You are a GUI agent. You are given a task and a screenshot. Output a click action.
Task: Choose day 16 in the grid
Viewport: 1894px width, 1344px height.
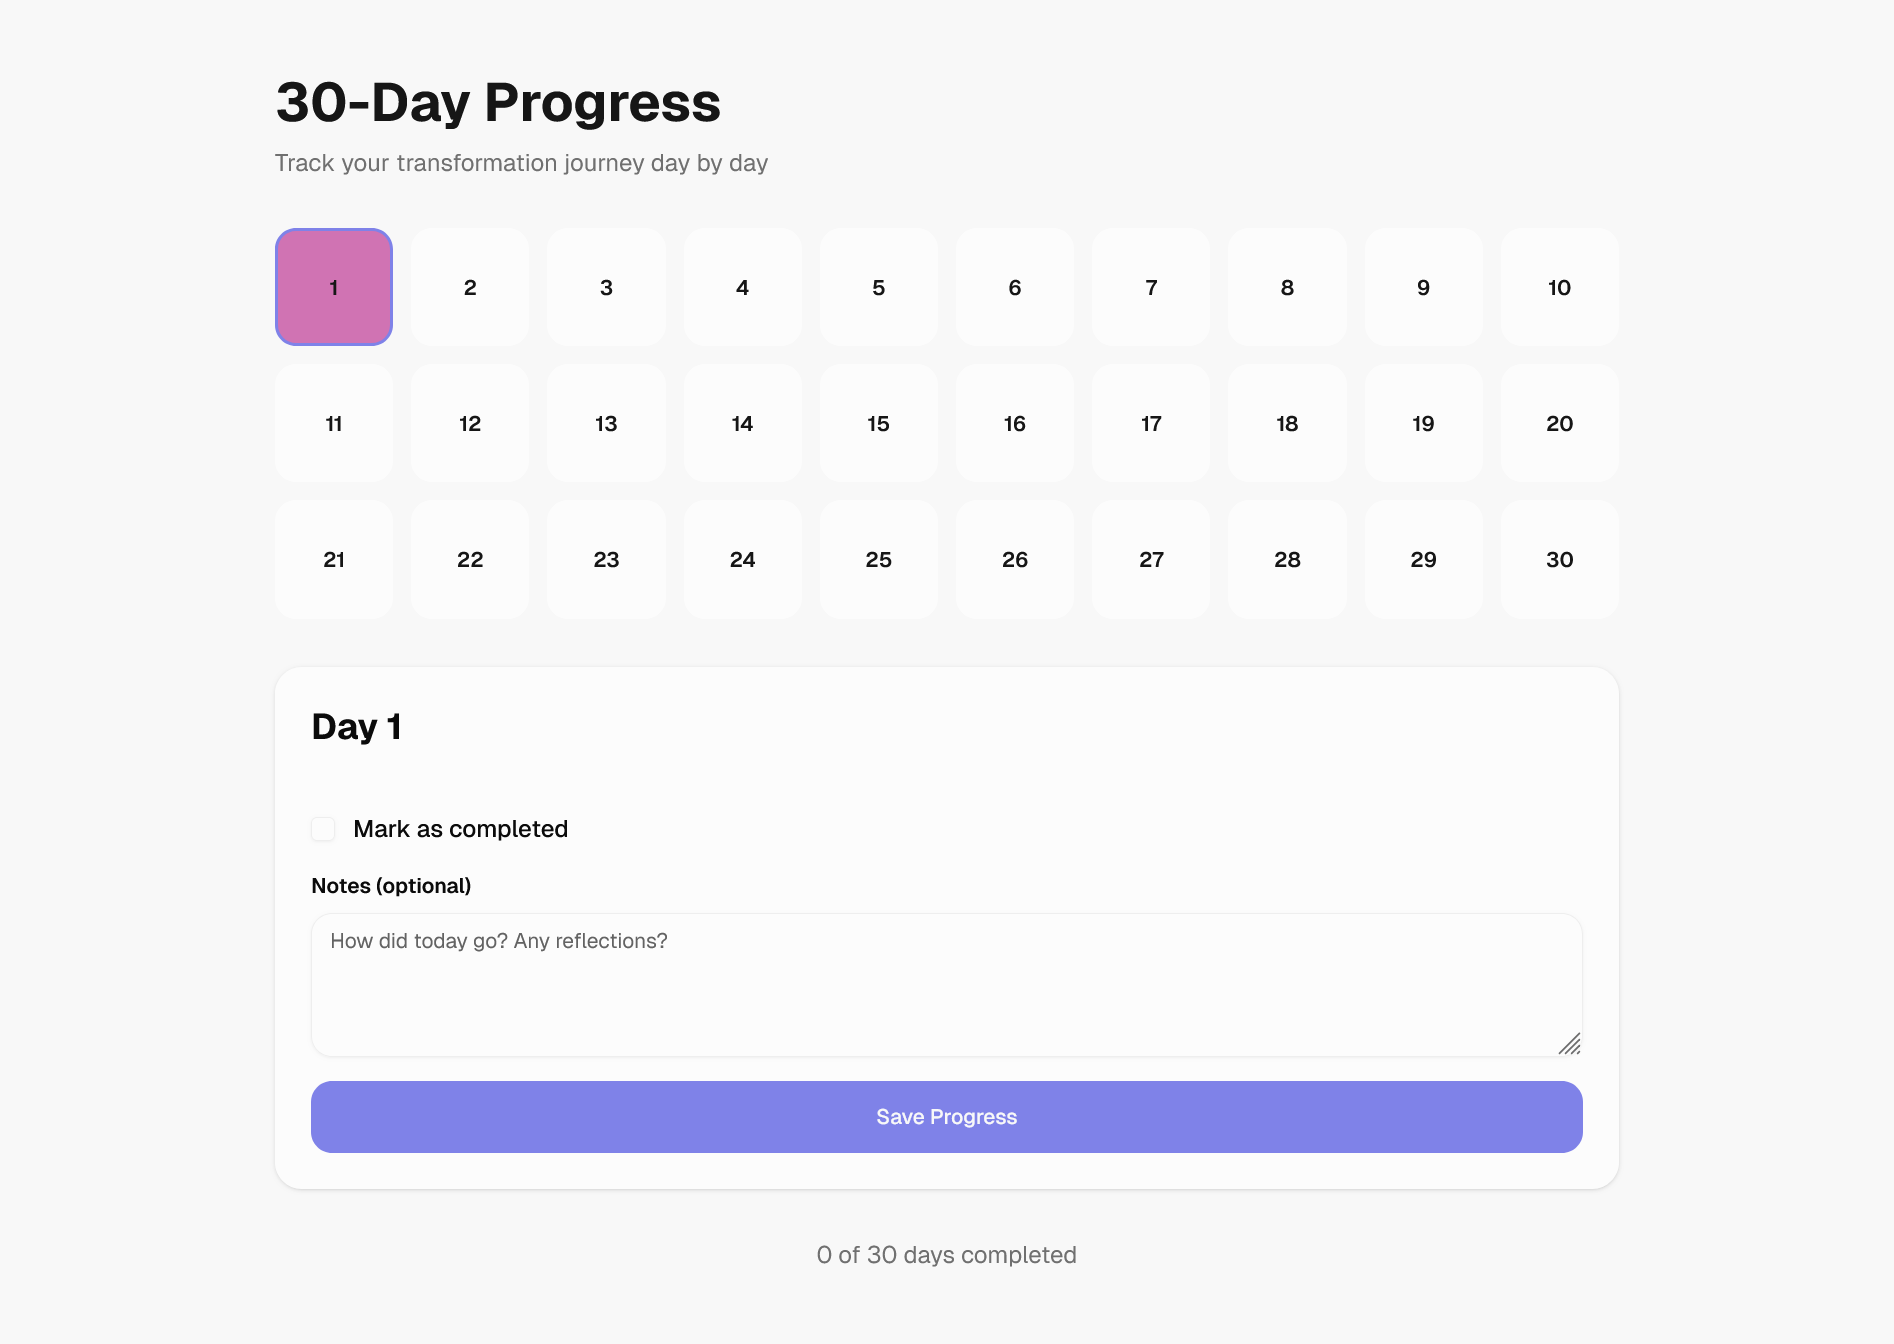pos(1015,423)
